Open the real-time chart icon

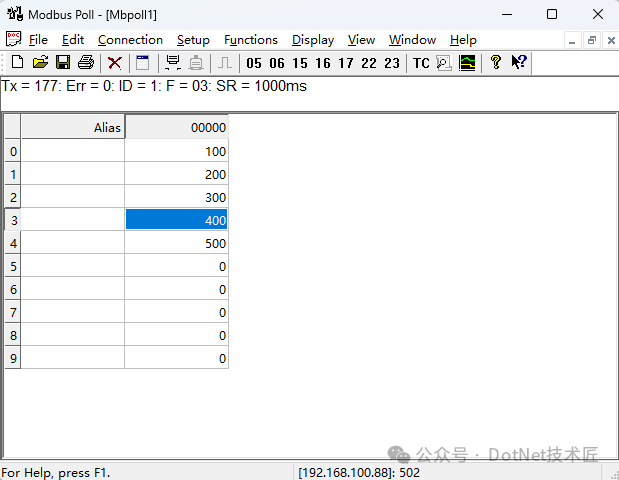(x=467, y=62)
